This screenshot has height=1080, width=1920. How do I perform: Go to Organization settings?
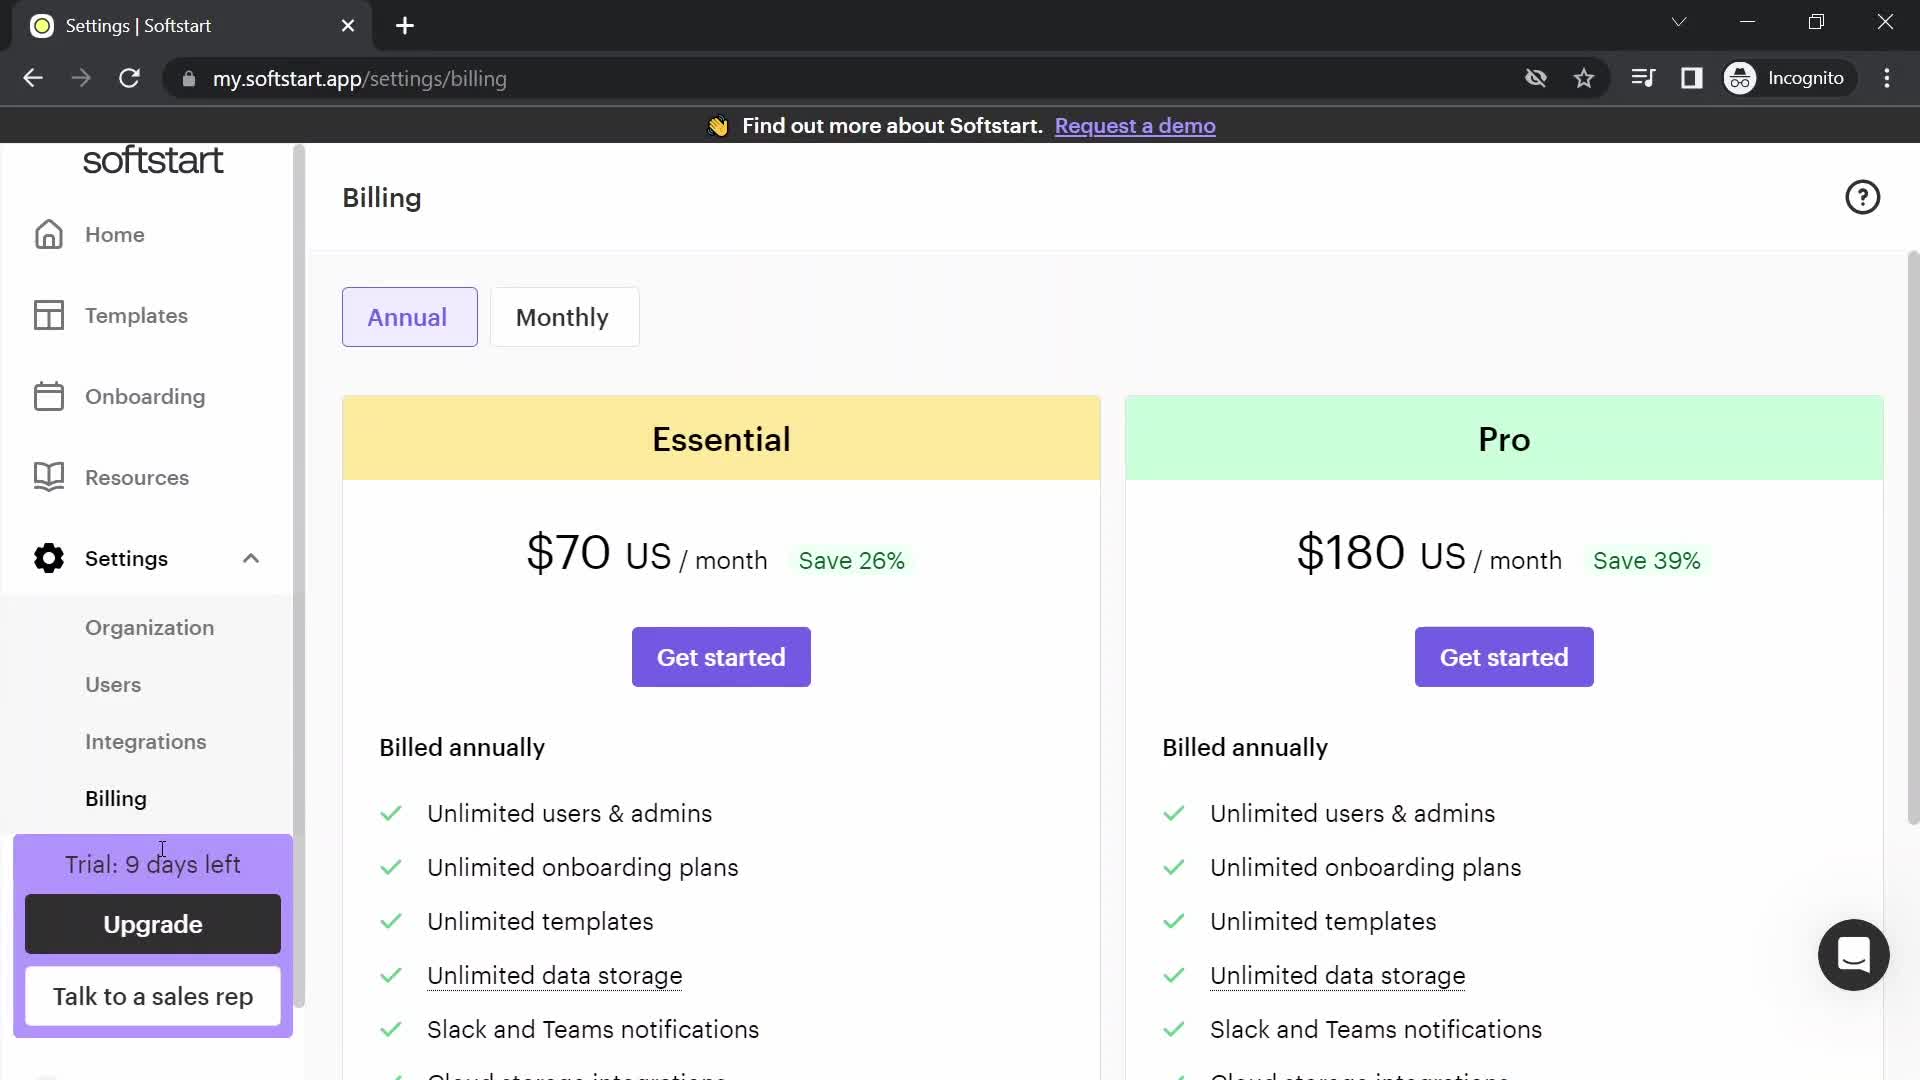[x=149, y=627]
